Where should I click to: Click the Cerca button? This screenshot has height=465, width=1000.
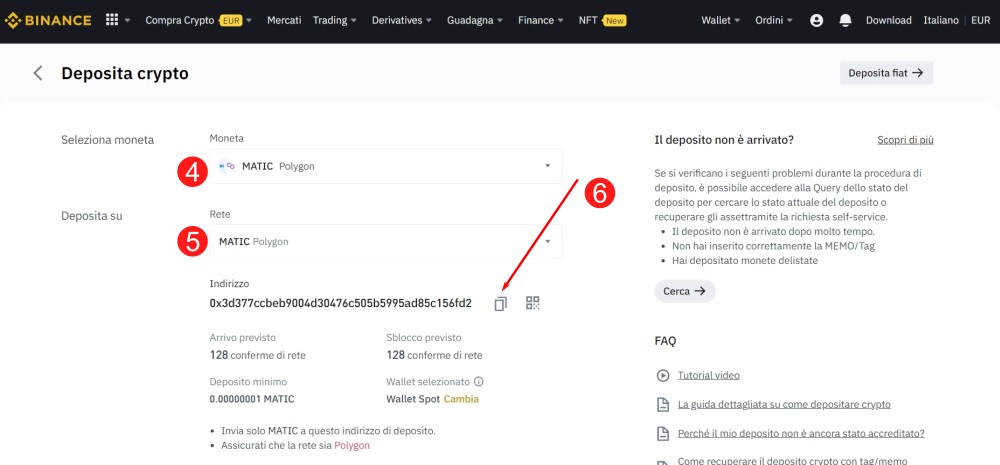pos(685,291)
